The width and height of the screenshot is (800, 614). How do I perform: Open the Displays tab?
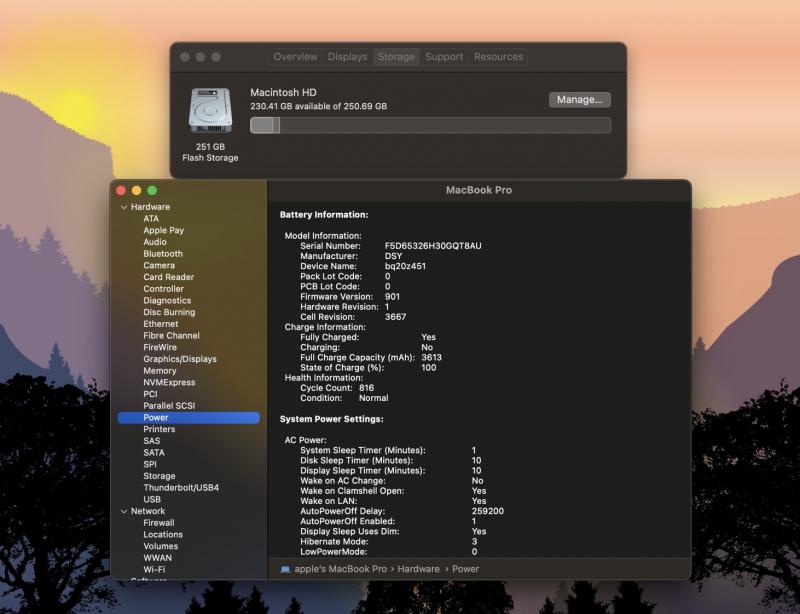[347, 57]
